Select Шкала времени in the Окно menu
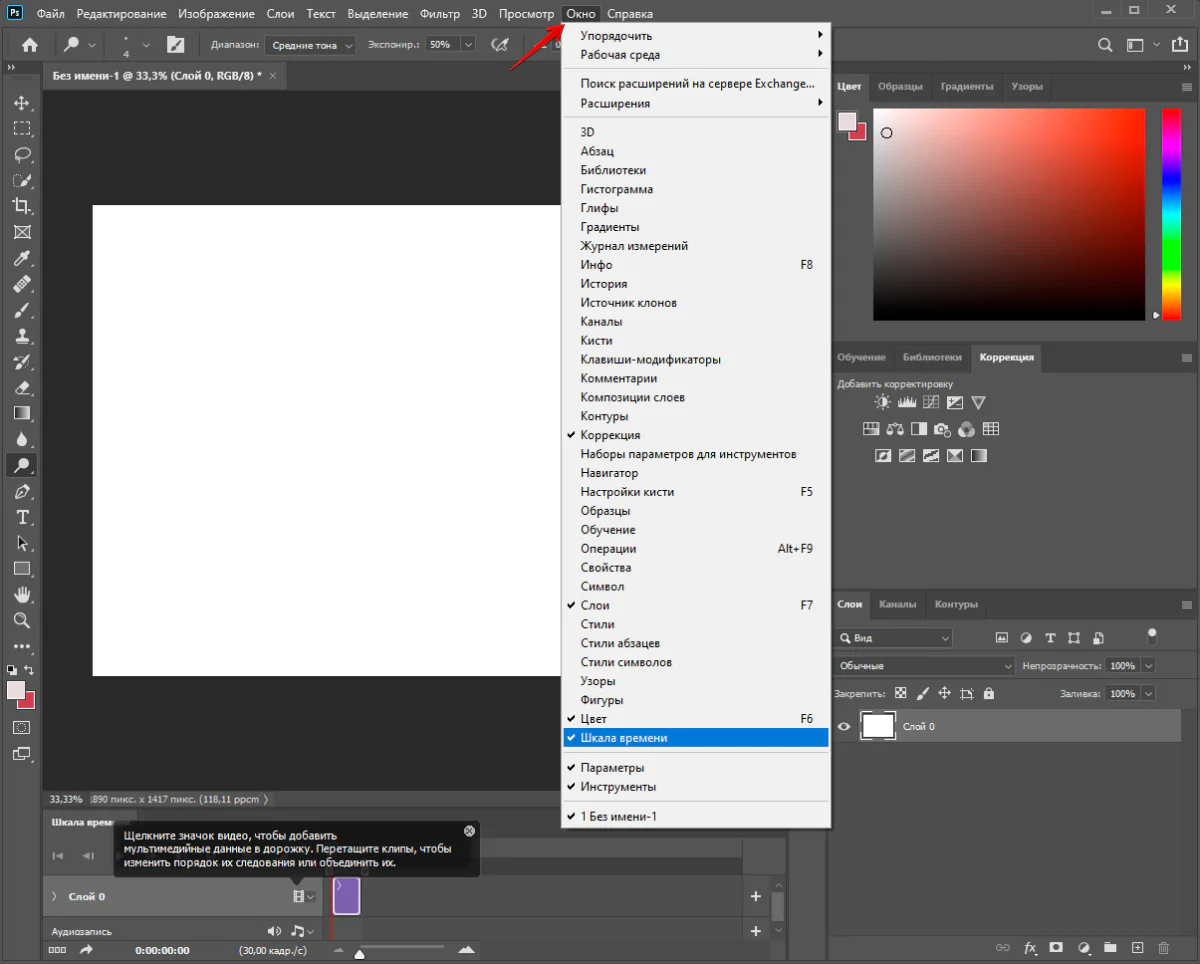The height and width of the screenshot is (964, 1200). pos(623,738)
